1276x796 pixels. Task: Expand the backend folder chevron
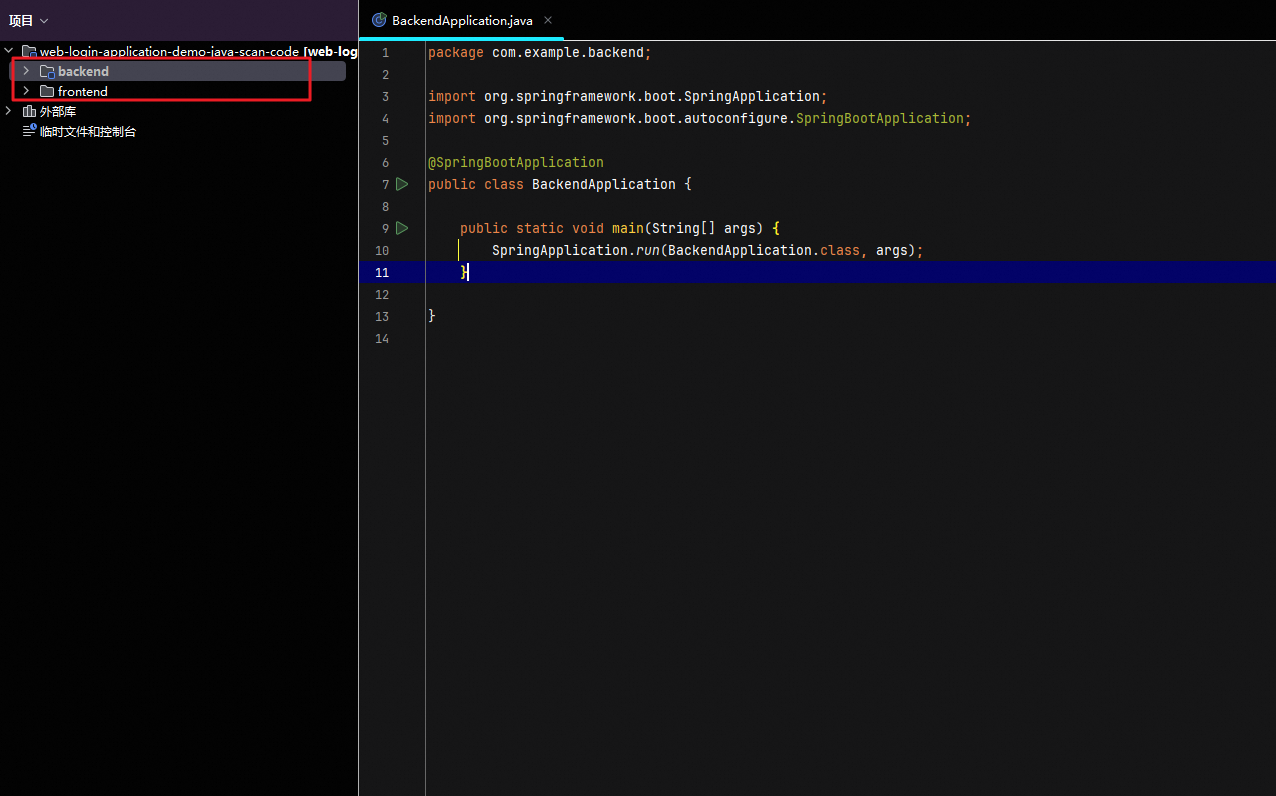26,71
